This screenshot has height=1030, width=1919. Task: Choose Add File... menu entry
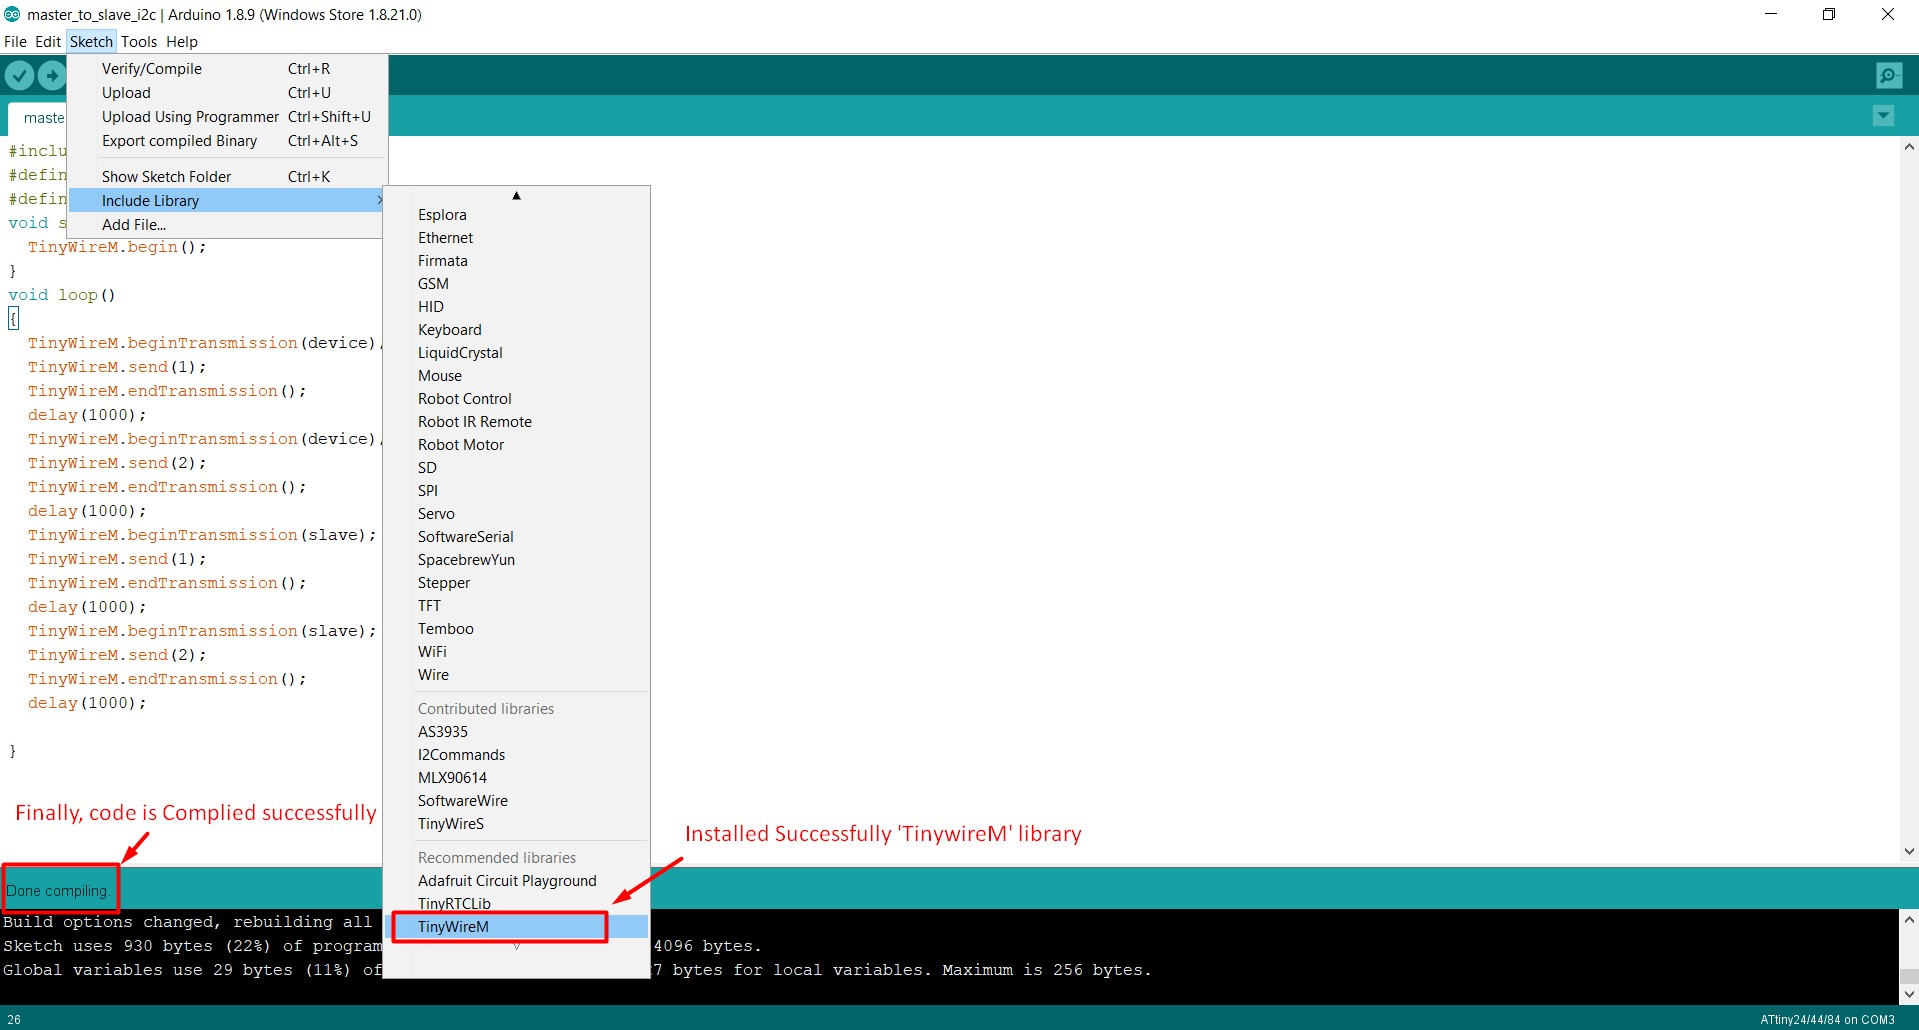pyautogui.click(x=227, y=225)
